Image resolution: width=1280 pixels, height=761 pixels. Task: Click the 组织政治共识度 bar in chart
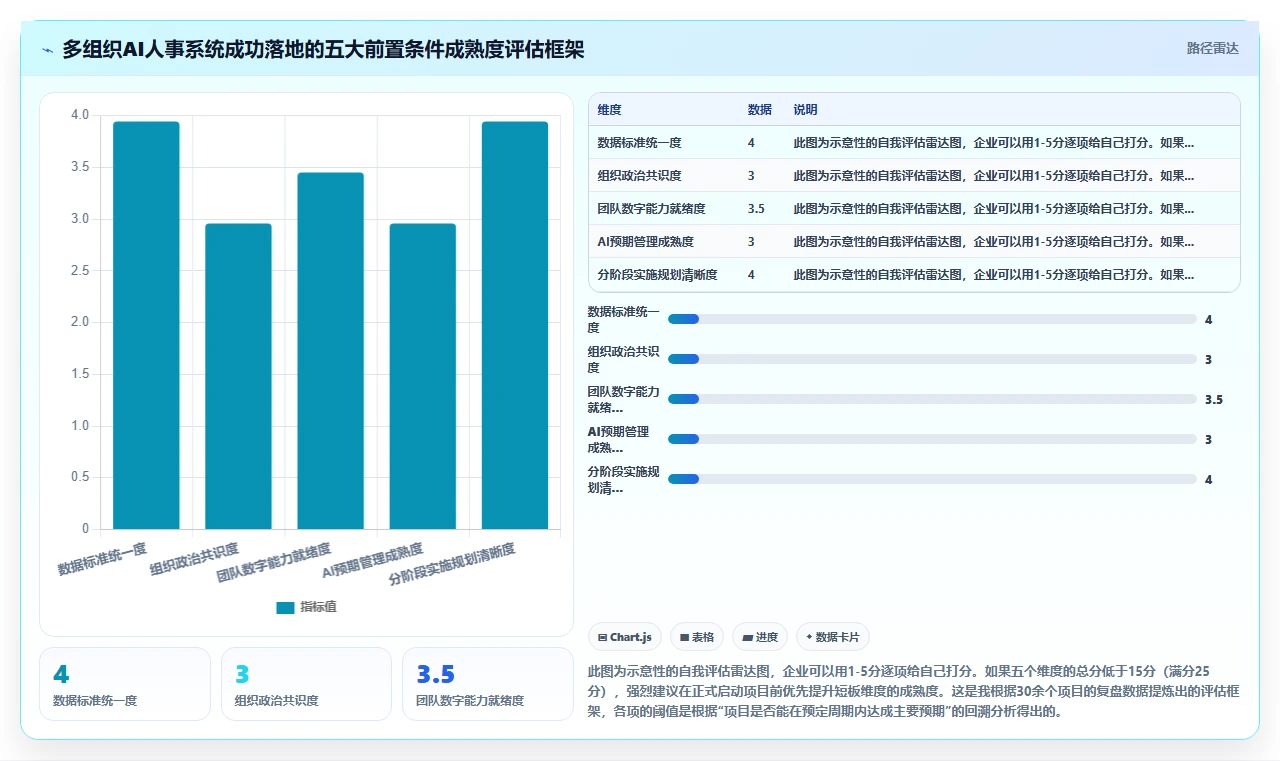pyautogui.click(x=238, y=376)
